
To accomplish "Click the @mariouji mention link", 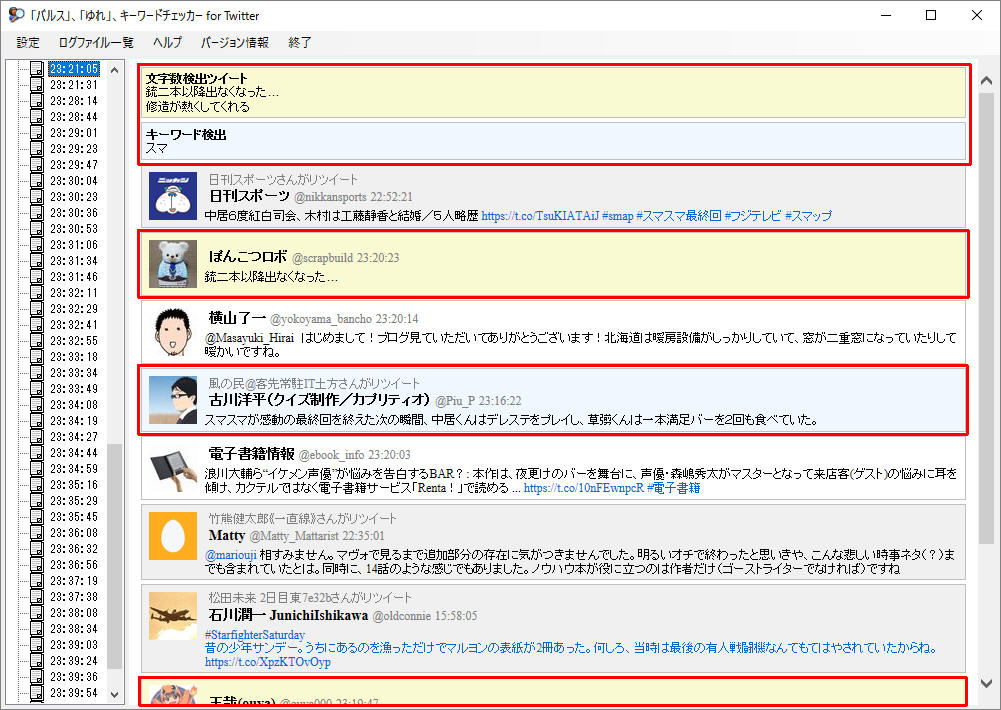I will (x=231, y=554).
